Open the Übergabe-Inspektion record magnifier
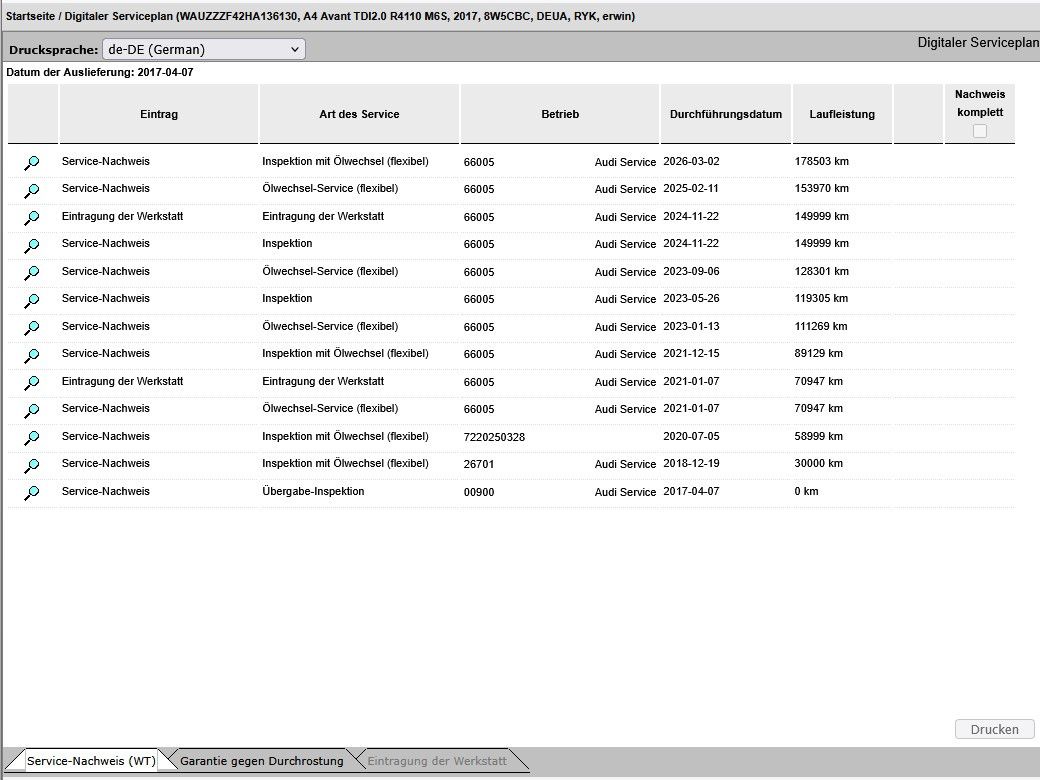This screenshot has width=1040, height=780. coord(32,492)
